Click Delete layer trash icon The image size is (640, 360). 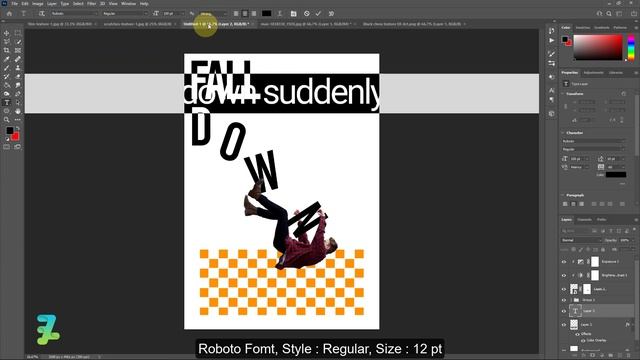pos(629,356)
